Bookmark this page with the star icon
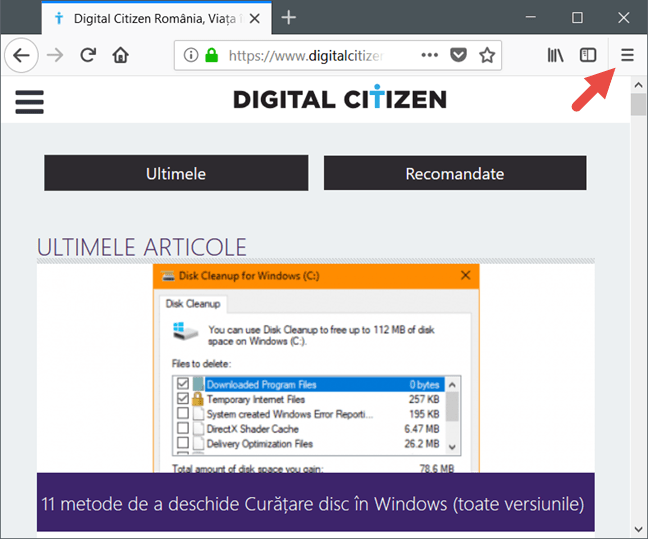This screenshot has height=539, width=648. (x=487, y=56)
